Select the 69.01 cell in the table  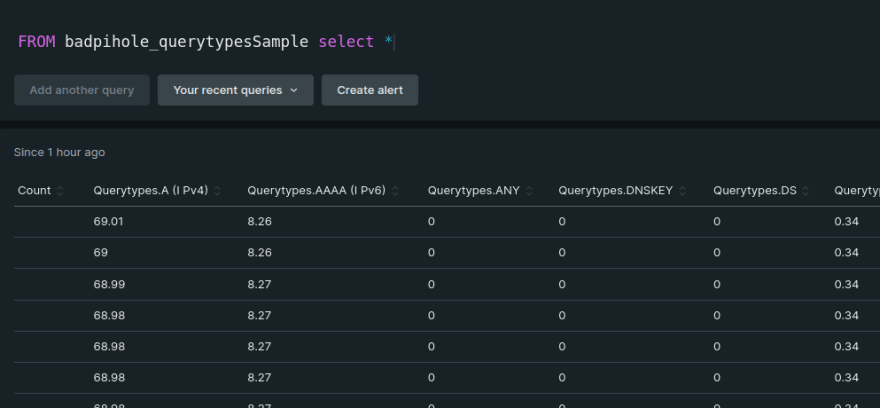point(108,222)
